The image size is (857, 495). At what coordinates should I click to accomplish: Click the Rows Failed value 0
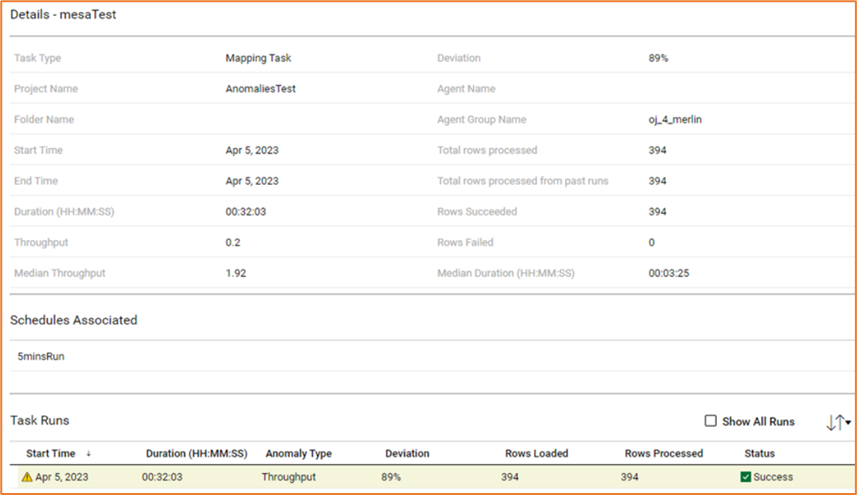coord(651,242)
